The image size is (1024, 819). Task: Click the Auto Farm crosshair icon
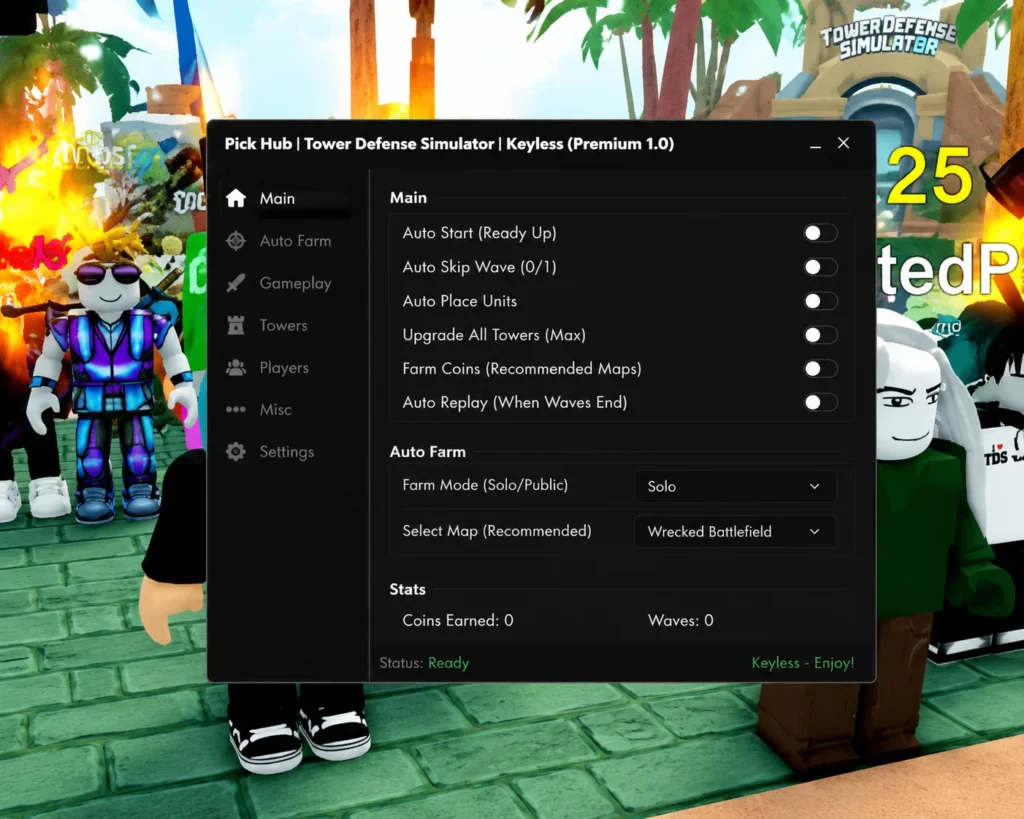point(236,240)
